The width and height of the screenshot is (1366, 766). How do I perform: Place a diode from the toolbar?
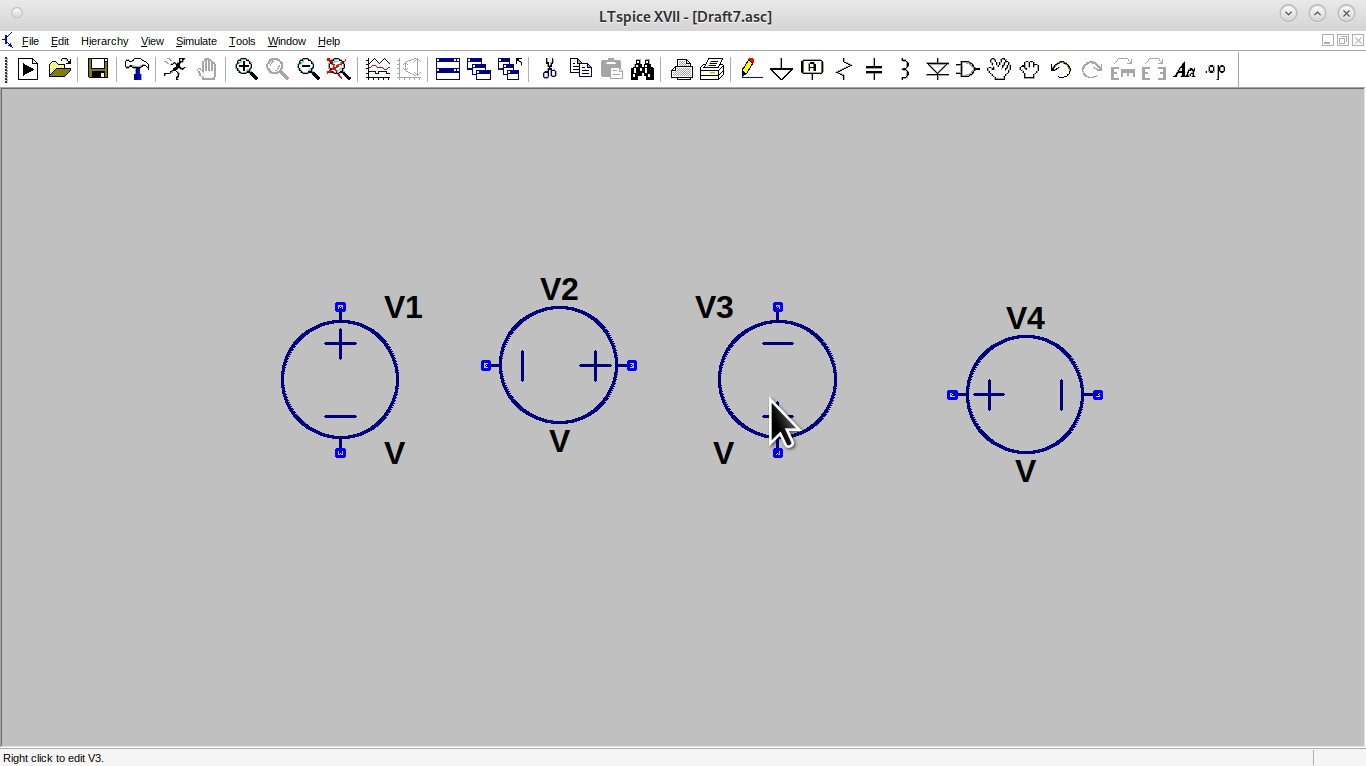point(937,69)
